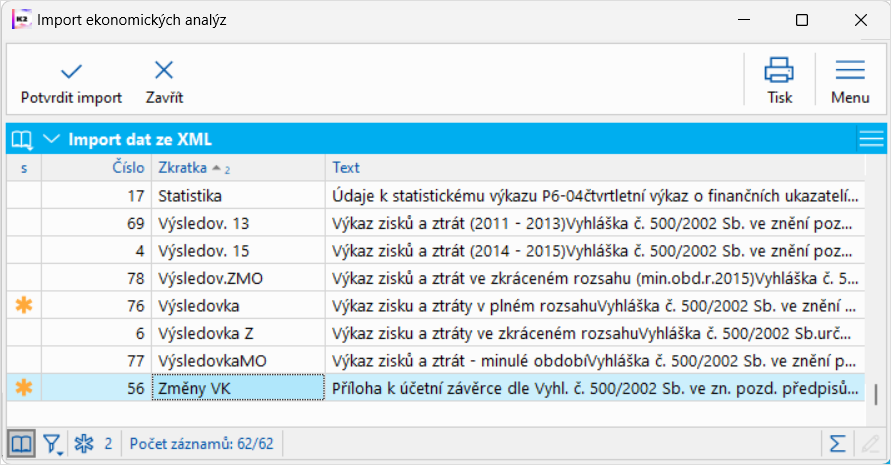891x465 pixels.
Task: Open the filter funnel dropdown in status bar
Action: [53, 443]
